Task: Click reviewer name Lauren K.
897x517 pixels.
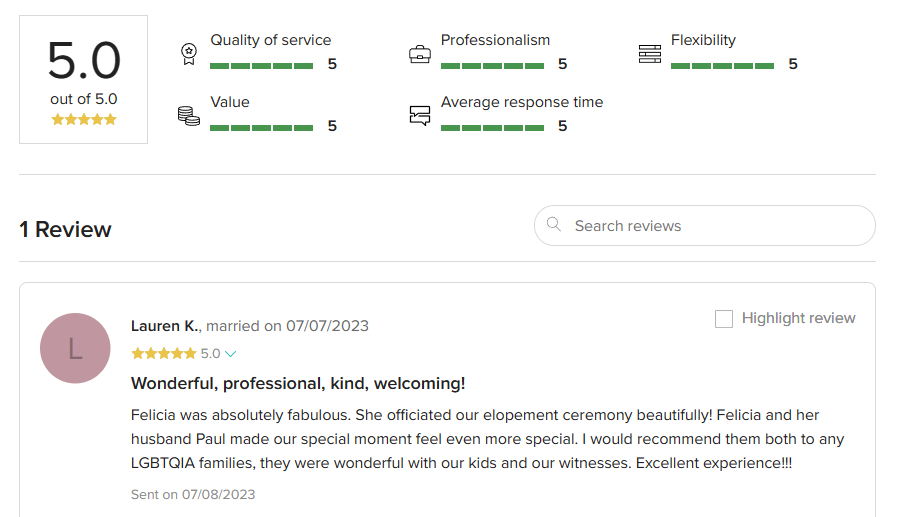Action: pos(165,326)
